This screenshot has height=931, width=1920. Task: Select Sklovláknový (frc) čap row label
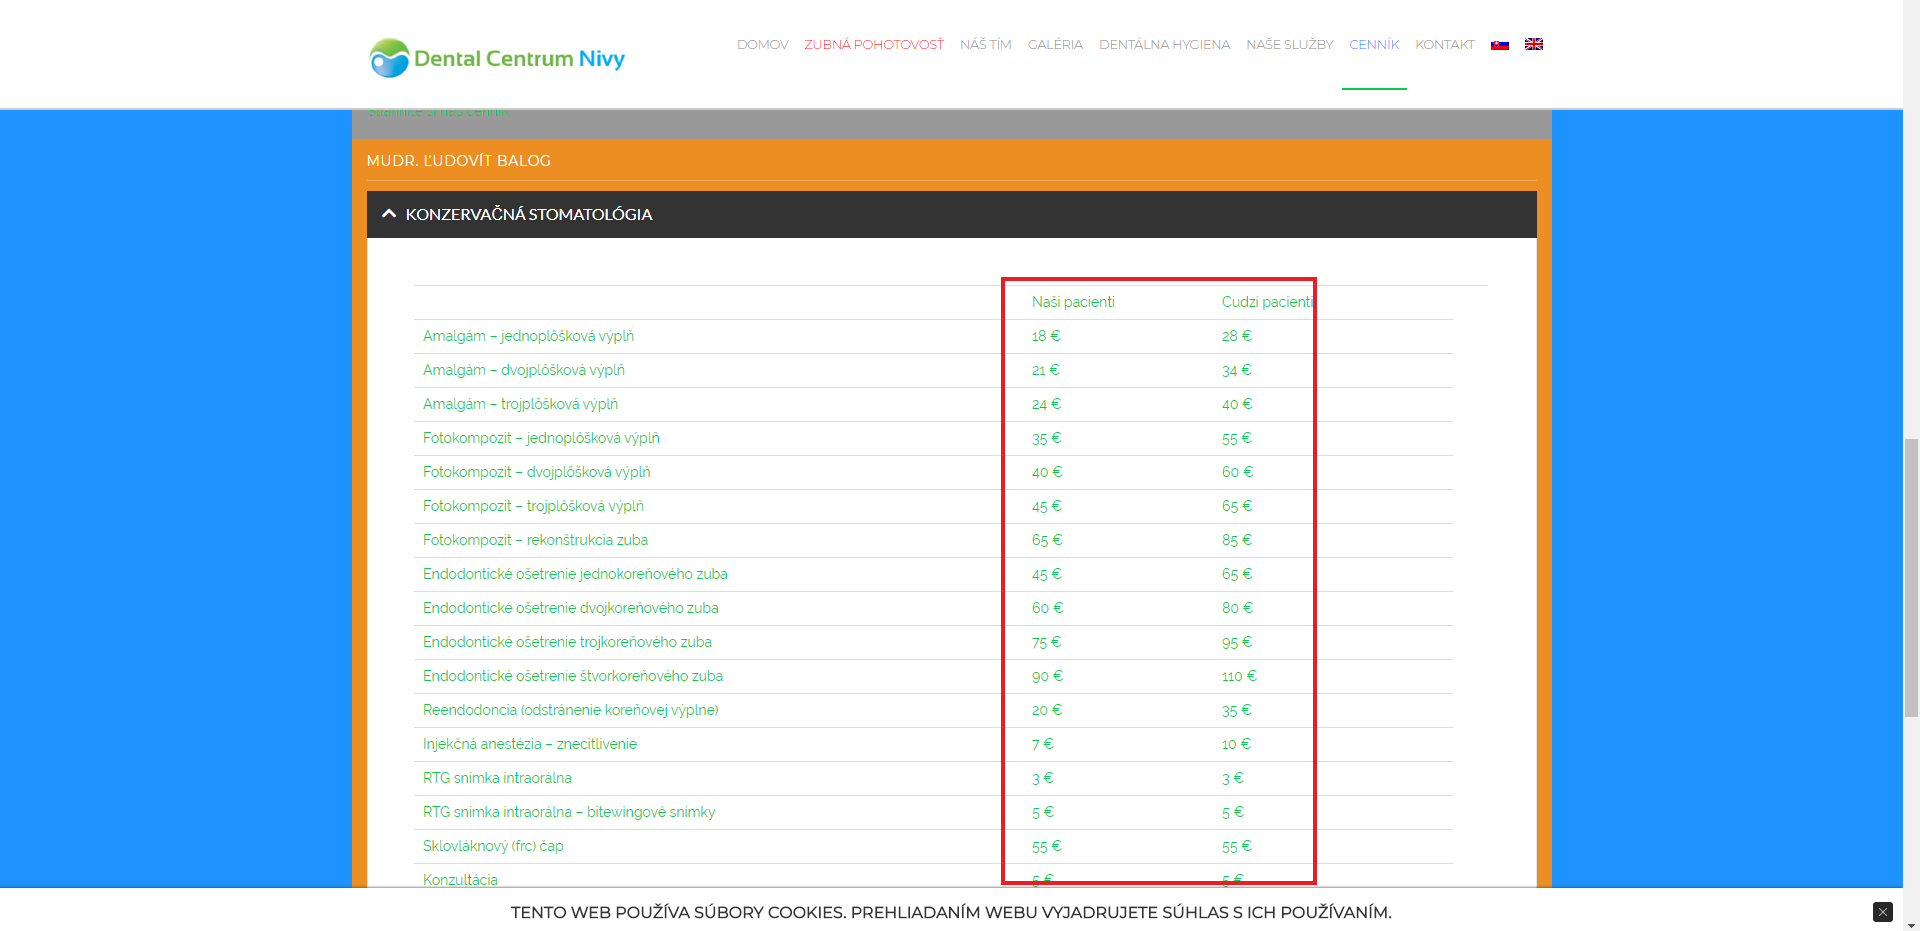click(x=493, y=846)
